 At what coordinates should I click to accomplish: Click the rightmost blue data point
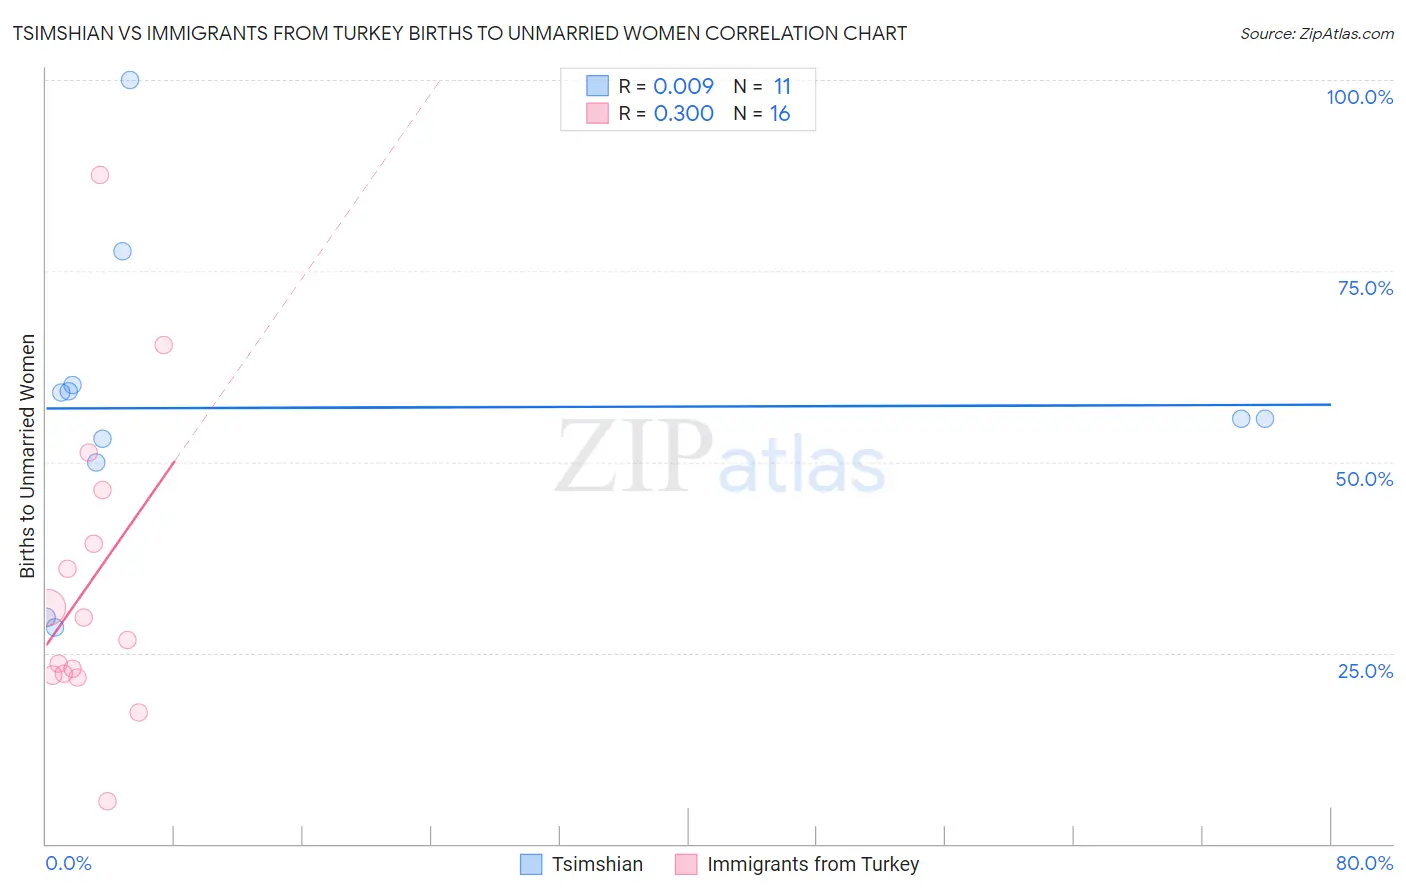pos(1265,419)
